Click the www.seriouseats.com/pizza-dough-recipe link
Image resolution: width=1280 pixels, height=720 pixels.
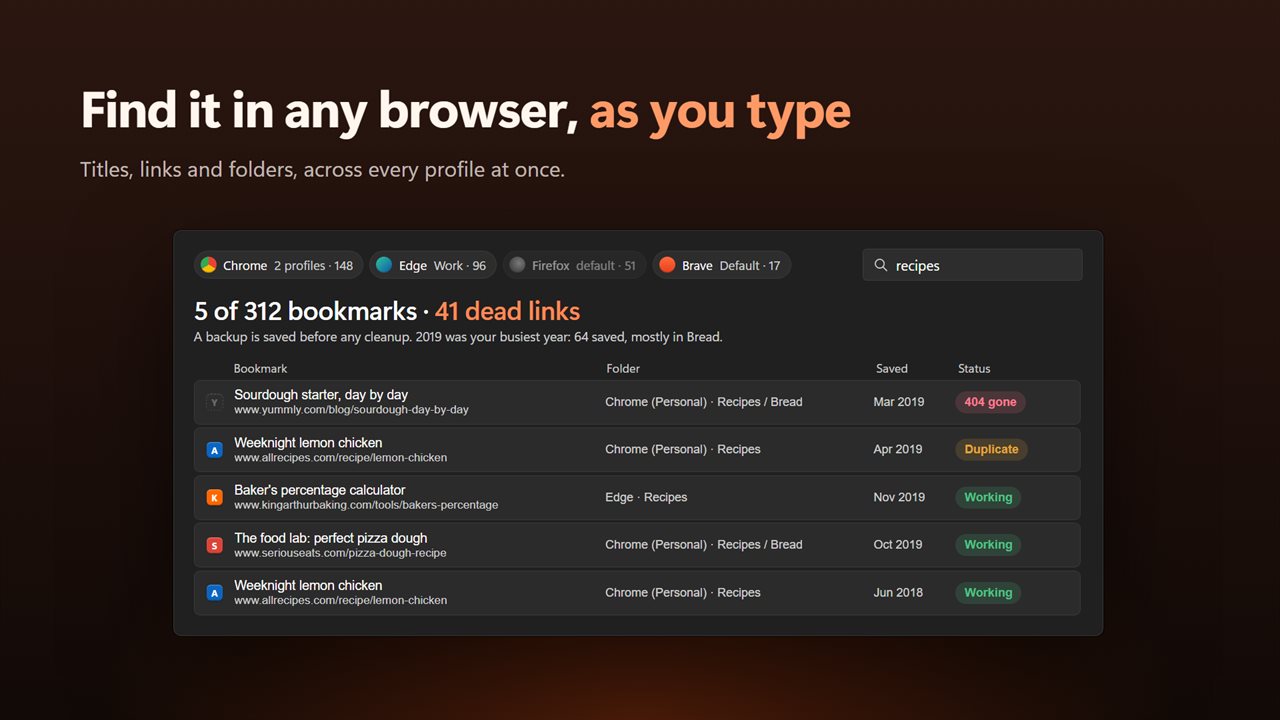340,553
